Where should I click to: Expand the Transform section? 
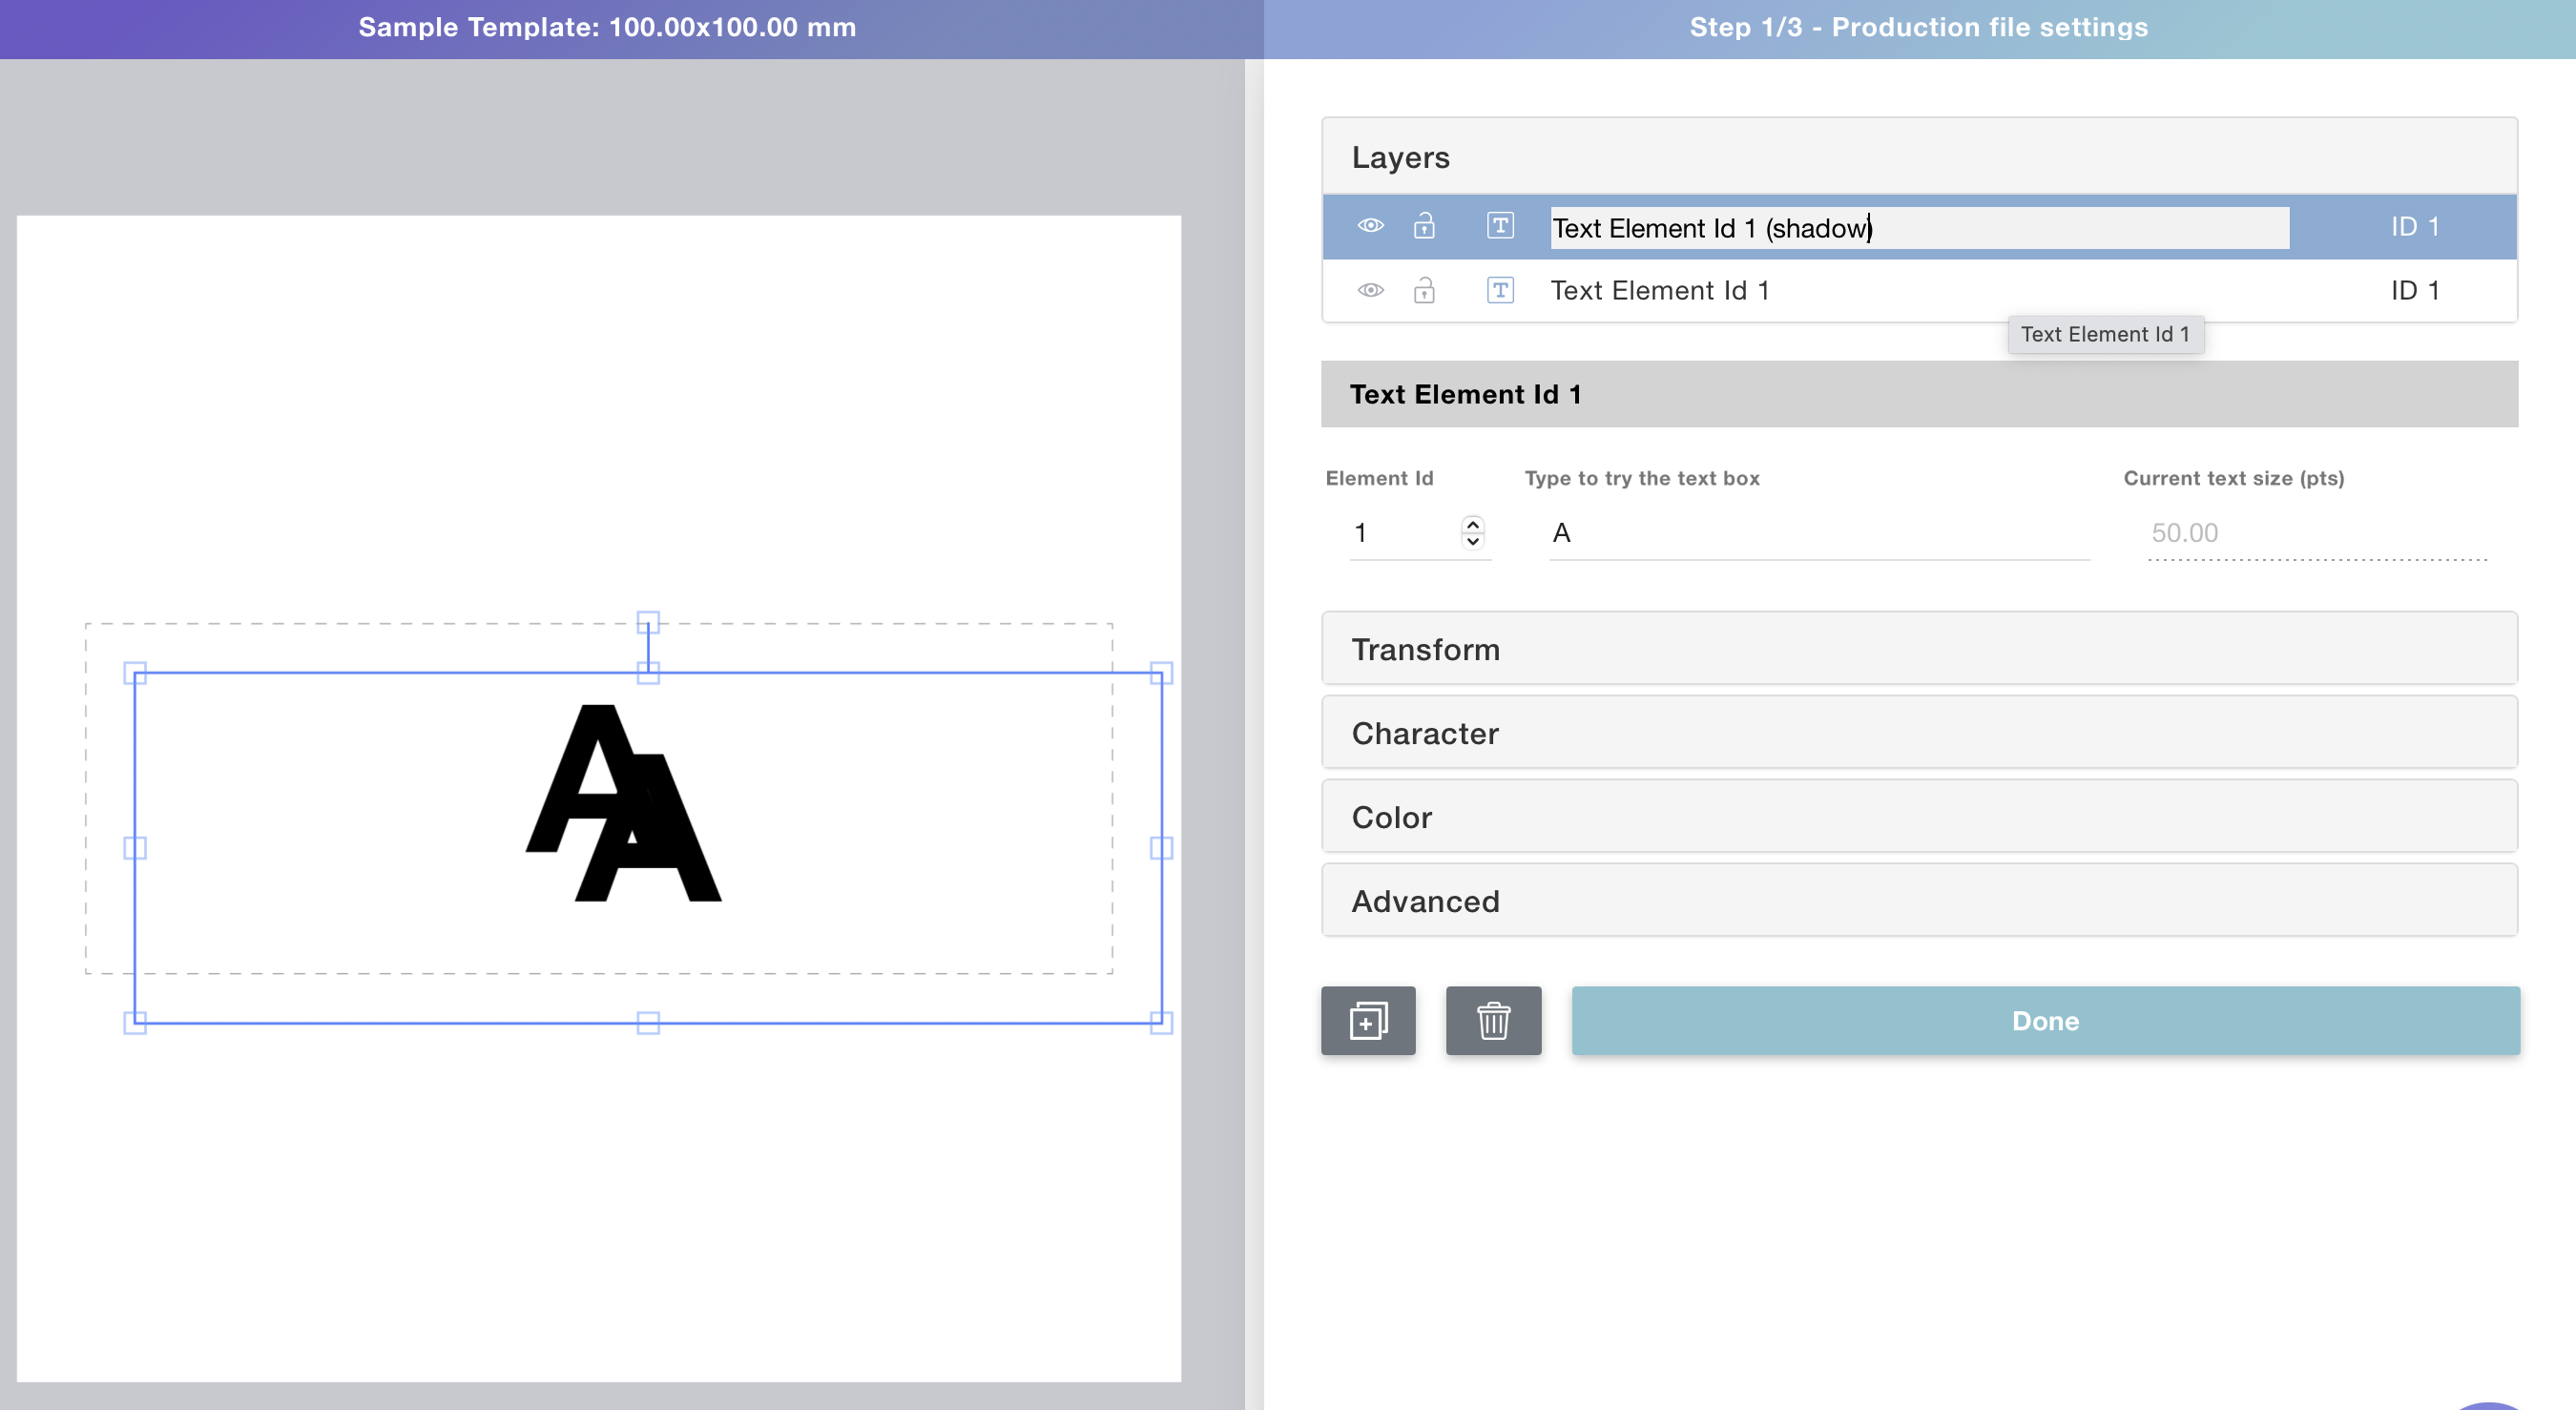pyautogui.click(x=1920, y=648)
